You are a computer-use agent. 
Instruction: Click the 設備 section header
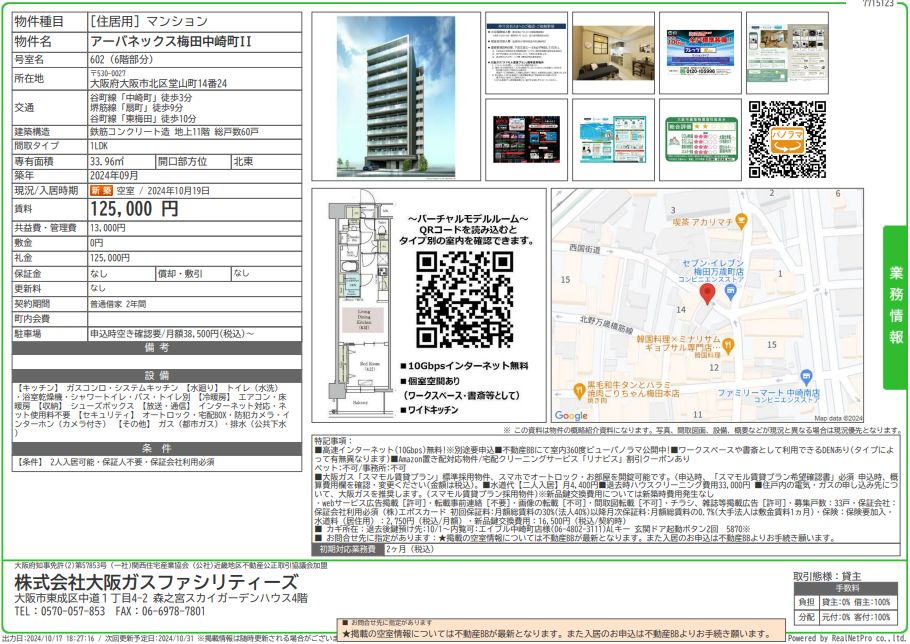point(157,376)
